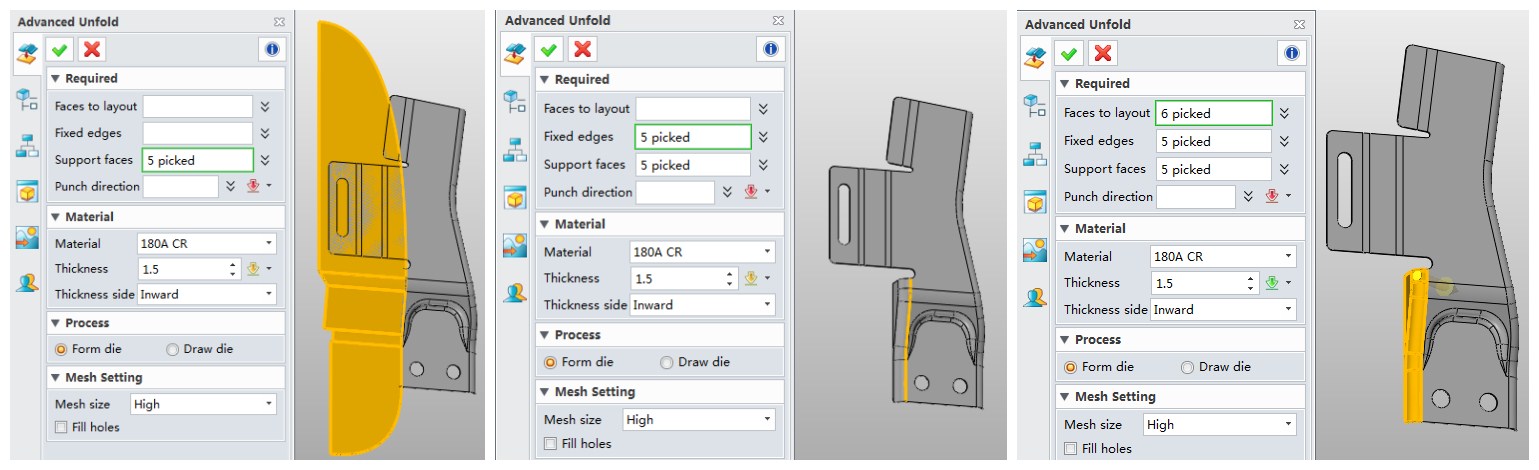The image size is (1539, 470).
Task: Select the unfold tab icon in left panel sidebar
Action: point(27,55)
